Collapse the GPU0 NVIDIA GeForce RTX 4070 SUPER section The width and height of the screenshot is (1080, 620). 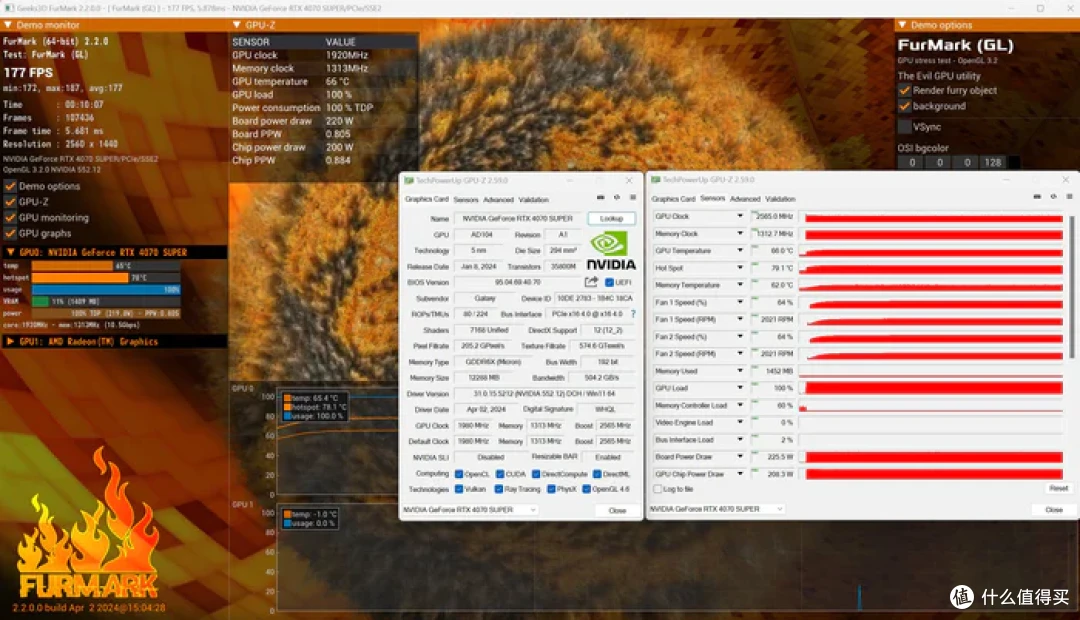(x=10, y=252)
